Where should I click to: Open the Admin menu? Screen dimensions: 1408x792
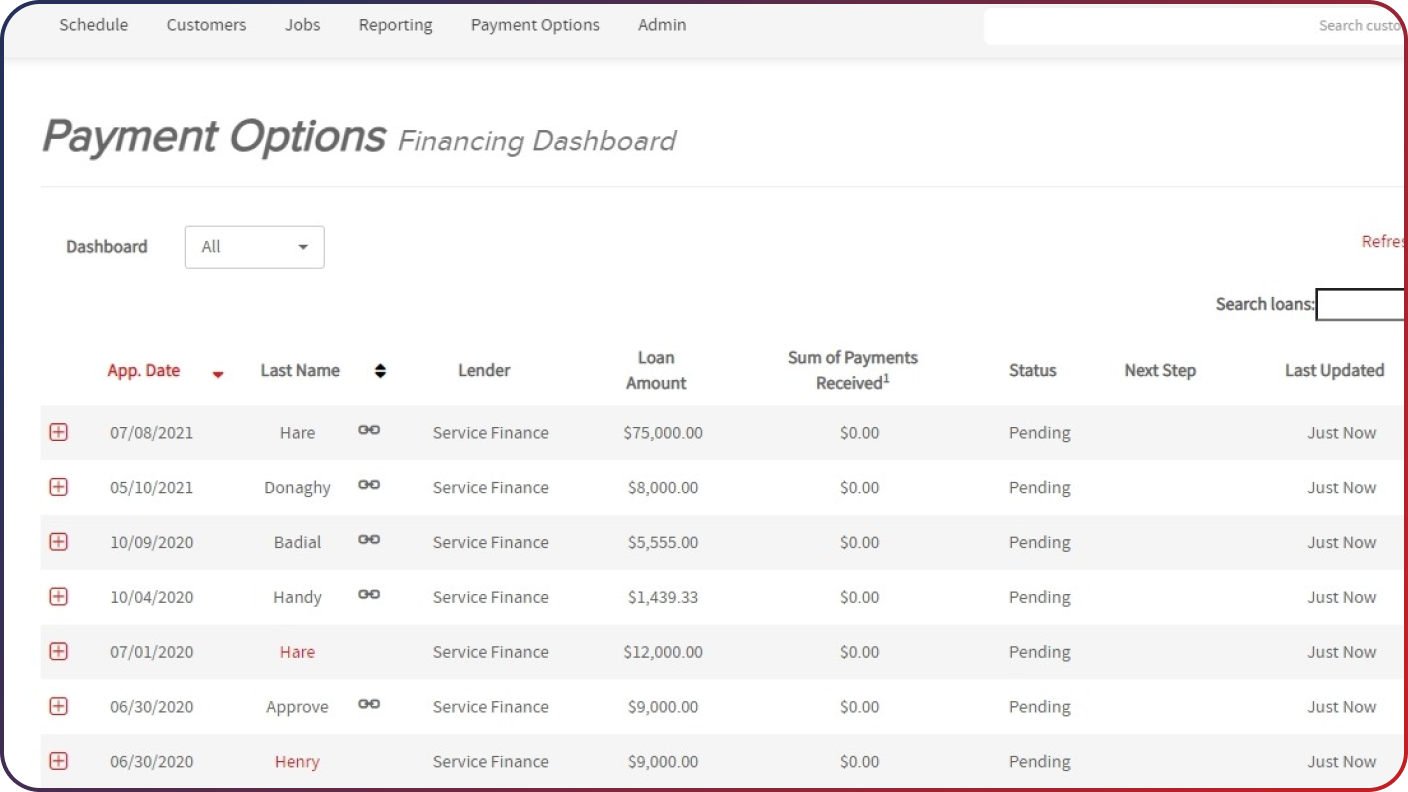662,25
